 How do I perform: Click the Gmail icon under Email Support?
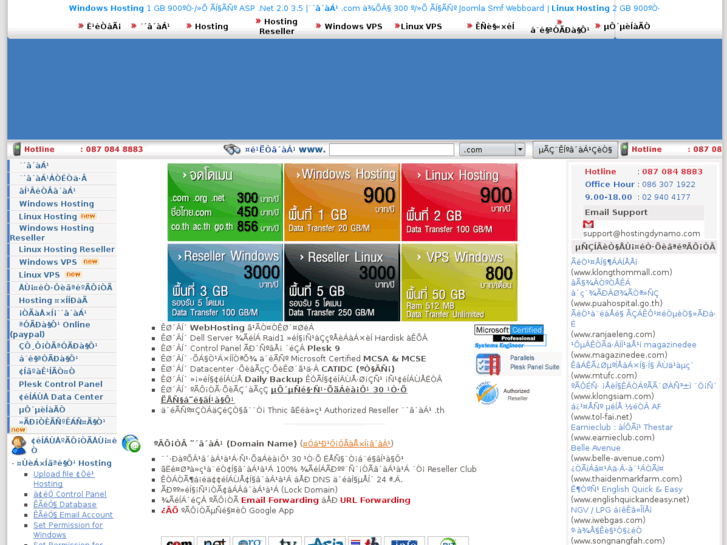click(x=589, y=224)
